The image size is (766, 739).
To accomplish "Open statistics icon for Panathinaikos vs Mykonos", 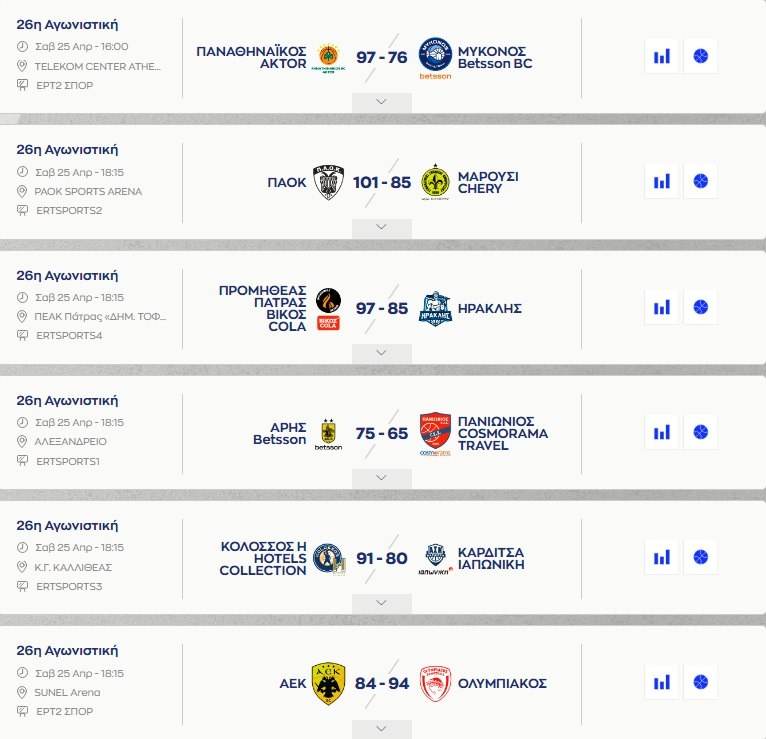I will click(661, 56).
